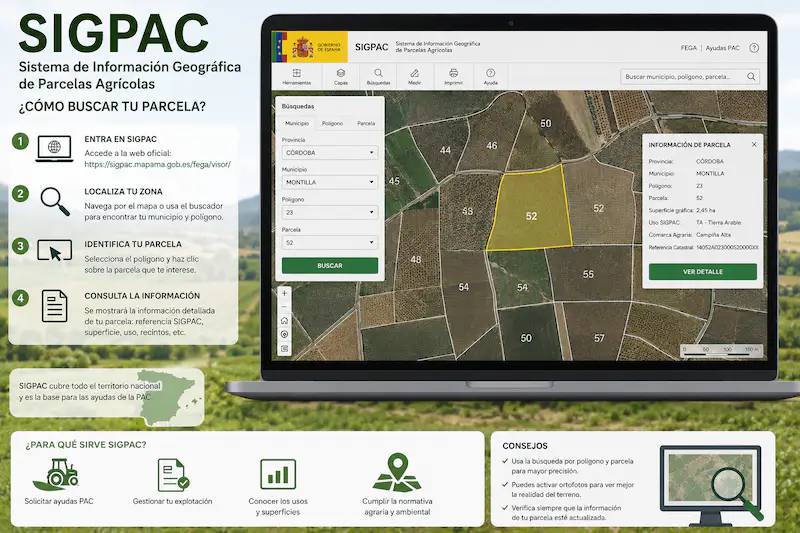The image size is (800, 533).
Task: Switch to the Parcela search tab
Action: click(366, 123)
